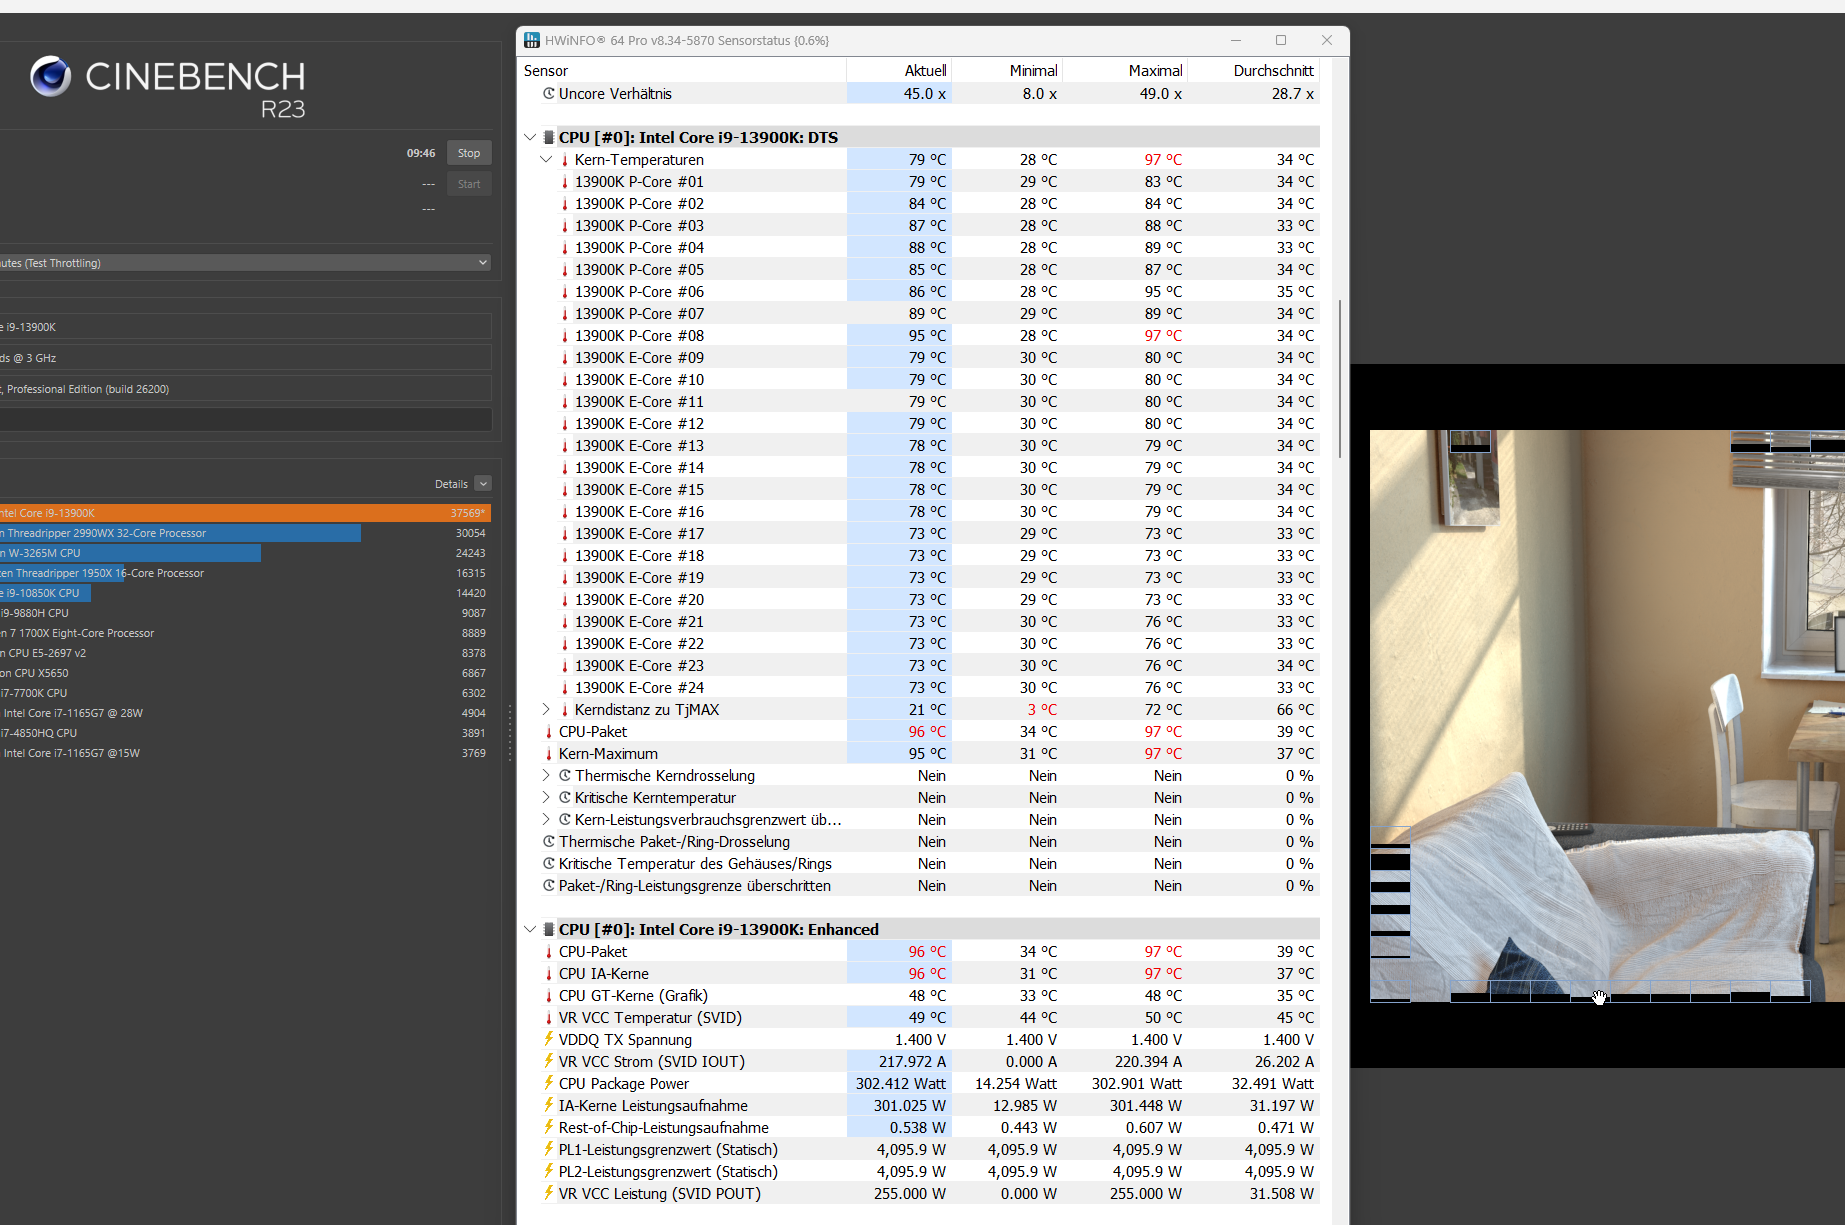Click the lightning icon beside VR VCC Strom
Screen dimensions: 1845x1225
(549, 1061)
